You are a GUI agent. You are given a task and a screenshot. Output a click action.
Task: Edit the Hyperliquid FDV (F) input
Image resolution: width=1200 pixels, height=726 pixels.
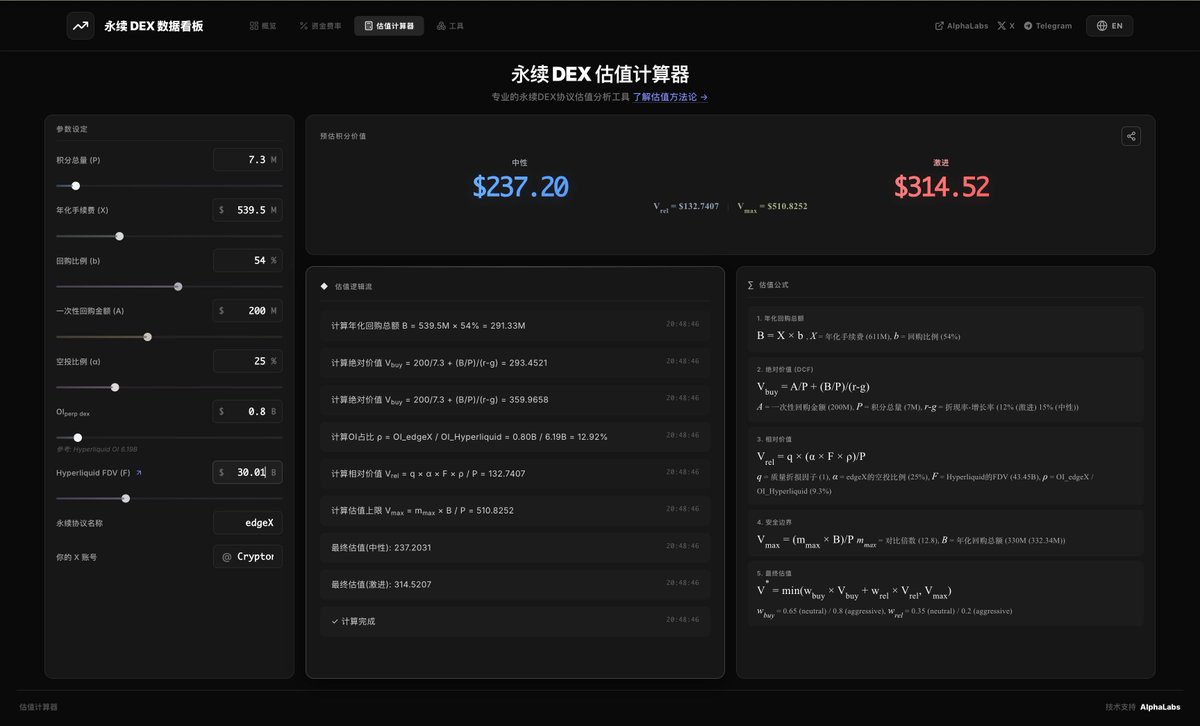[x=248, y=472]
